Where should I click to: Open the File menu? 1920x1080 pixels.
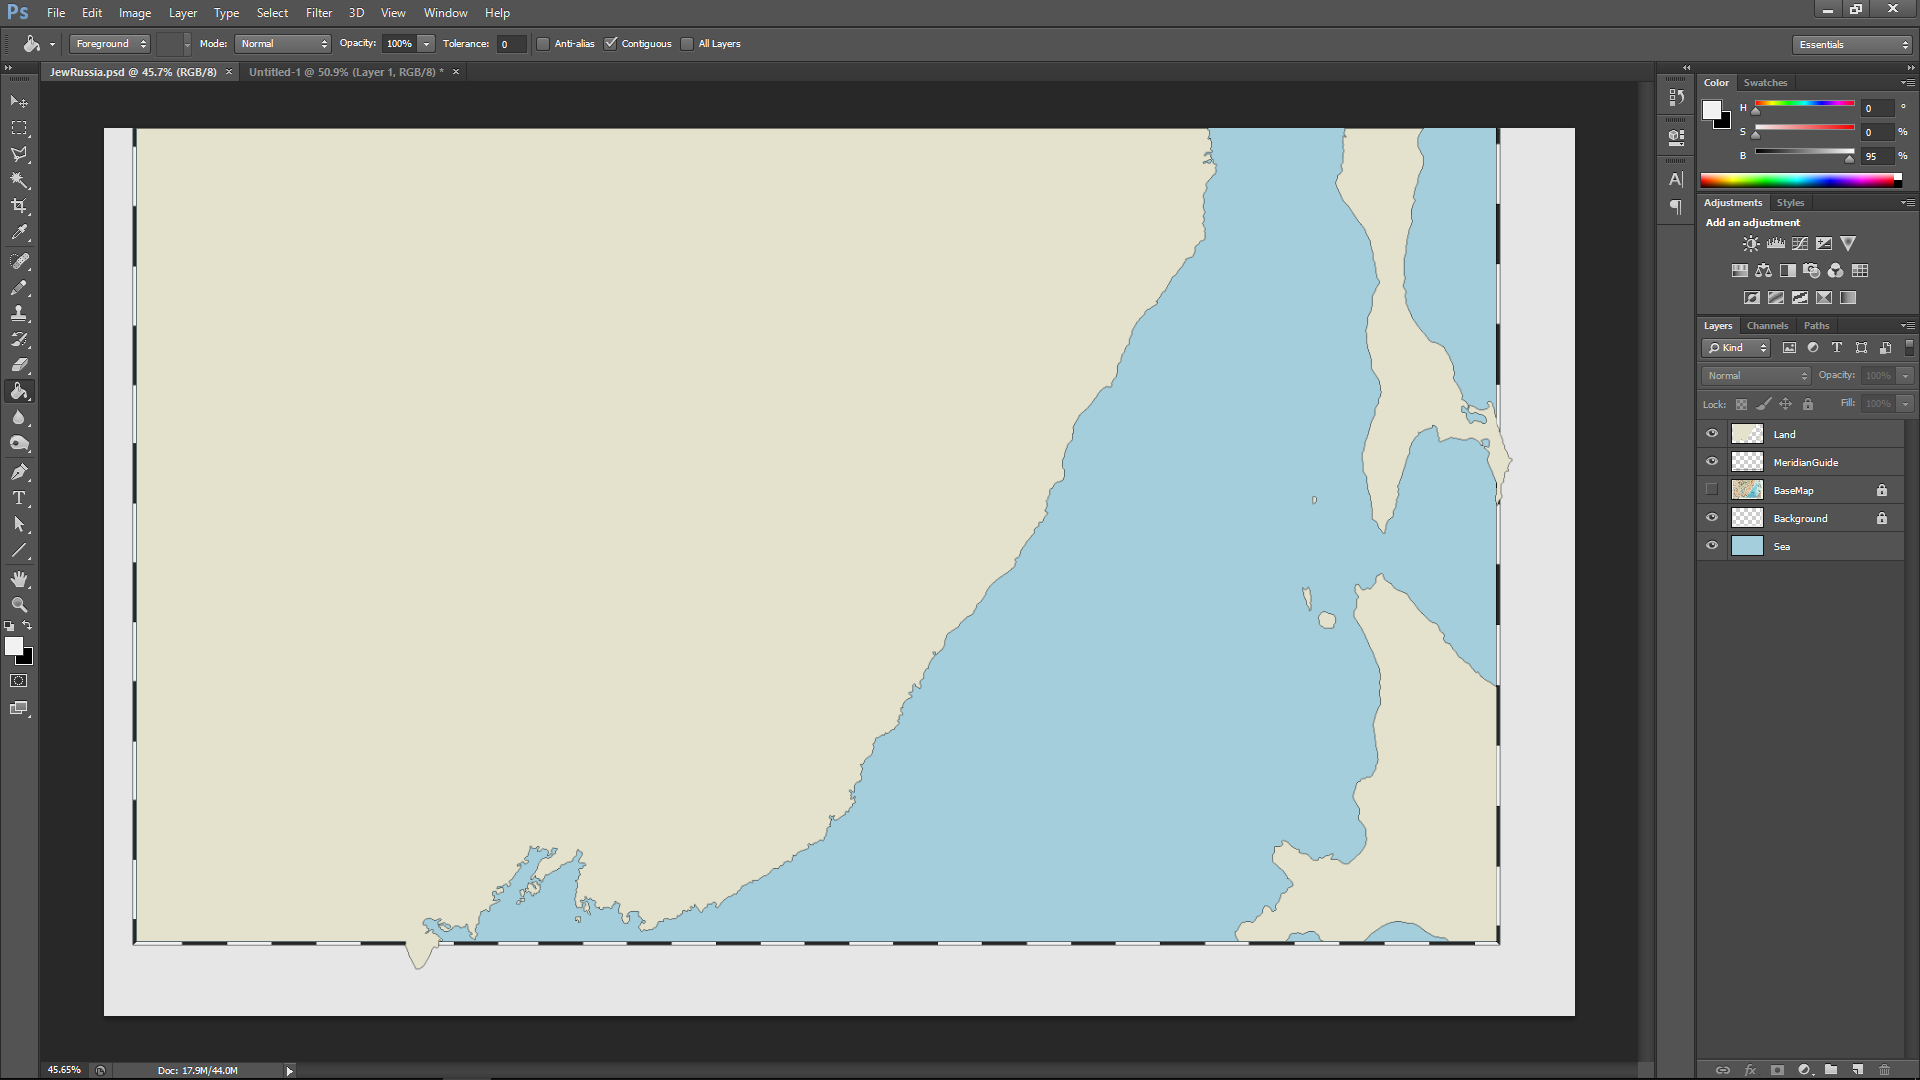click(x=56, y=13)
